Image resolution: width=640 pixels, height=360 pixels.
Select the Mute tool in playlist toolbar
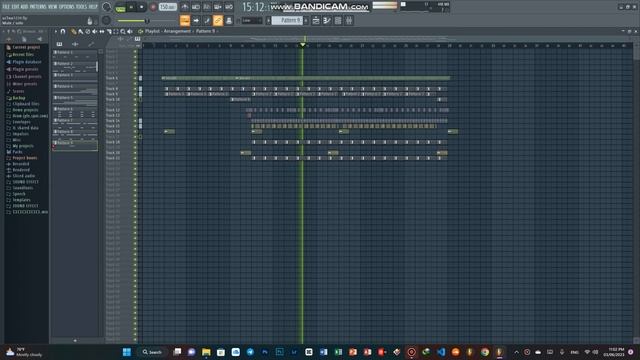94,31
